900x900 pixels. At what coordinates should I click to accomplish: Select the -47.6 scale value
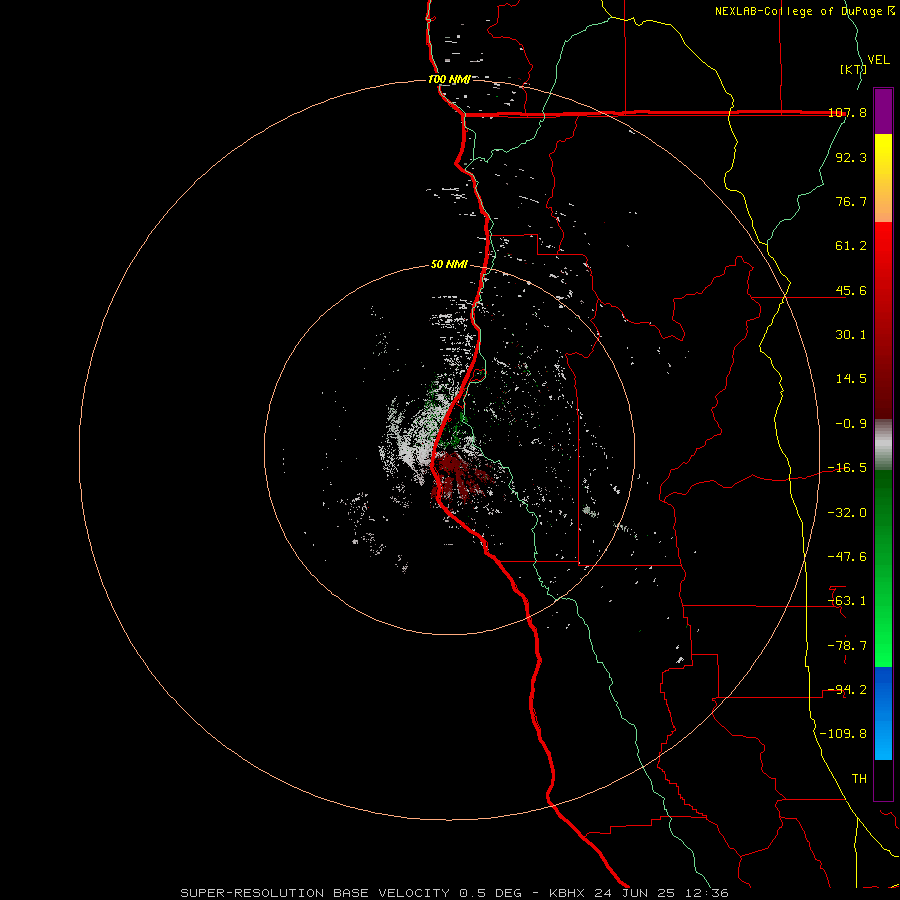tap(847, 557)
